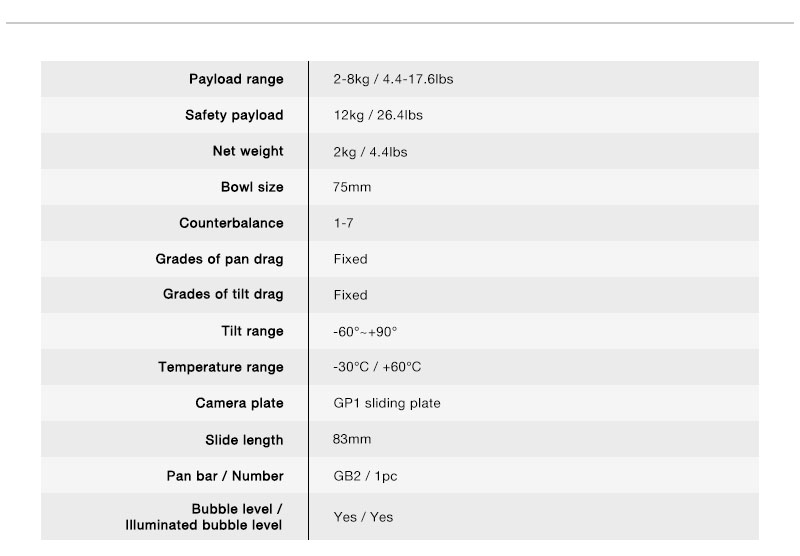
Task: Click the Temperature range label
Action: 220,367
